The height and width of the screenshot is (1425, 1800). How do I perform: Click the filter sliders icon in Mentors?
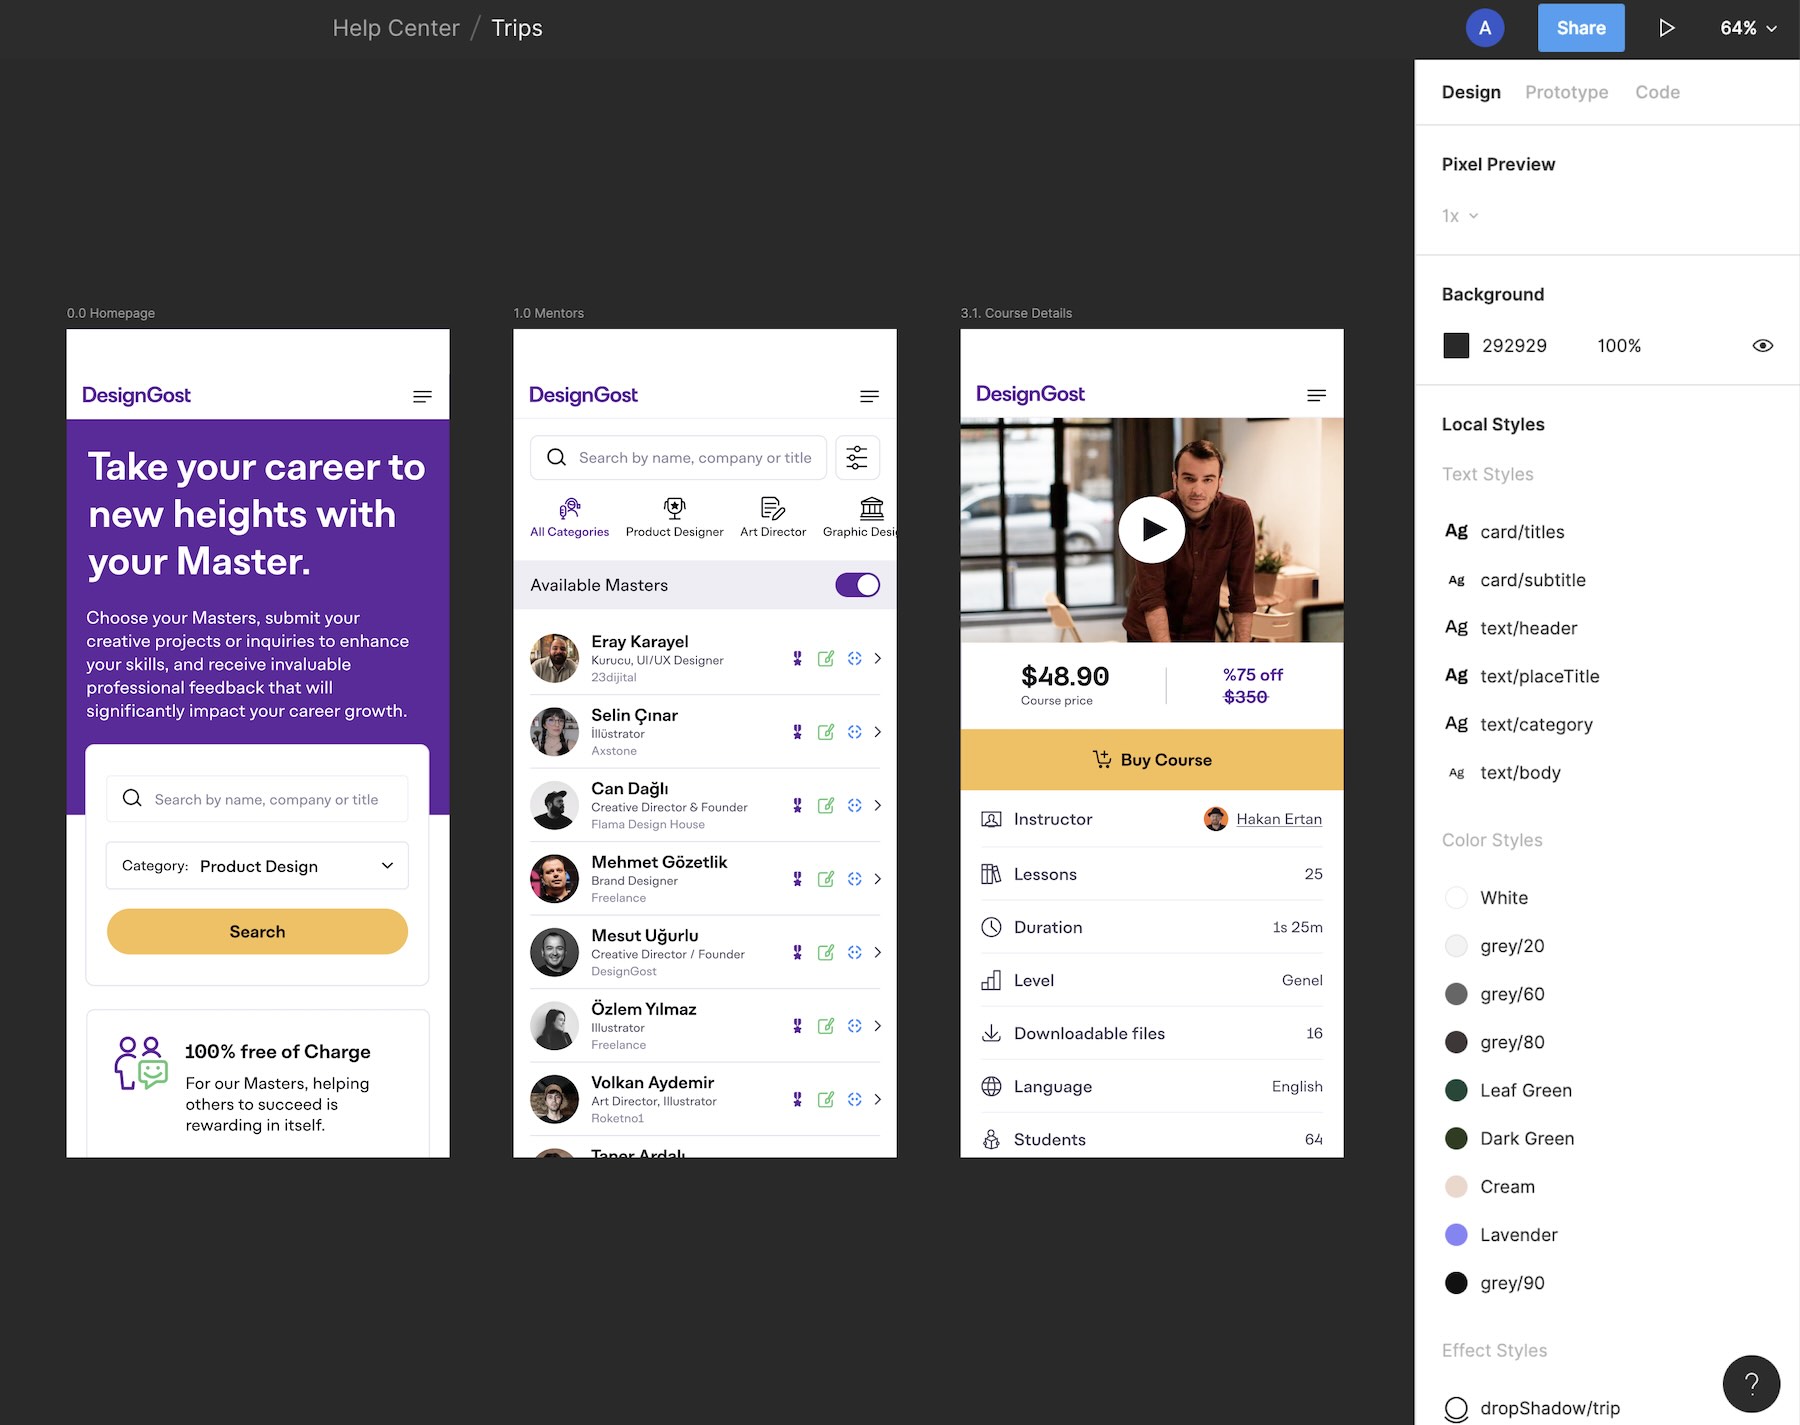(x=857, y=458)
